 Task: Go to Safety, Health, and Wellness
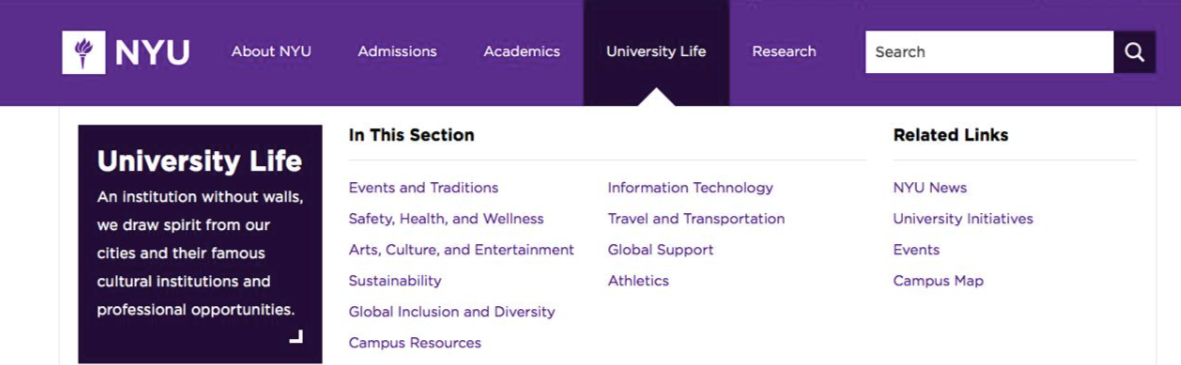[x=446, y=219]
